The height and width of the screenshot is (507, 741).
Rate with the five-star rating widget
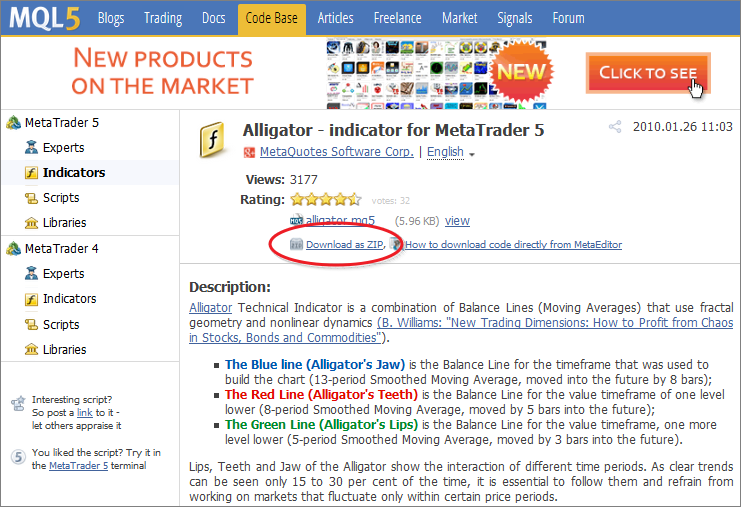[x=326, y=200]
